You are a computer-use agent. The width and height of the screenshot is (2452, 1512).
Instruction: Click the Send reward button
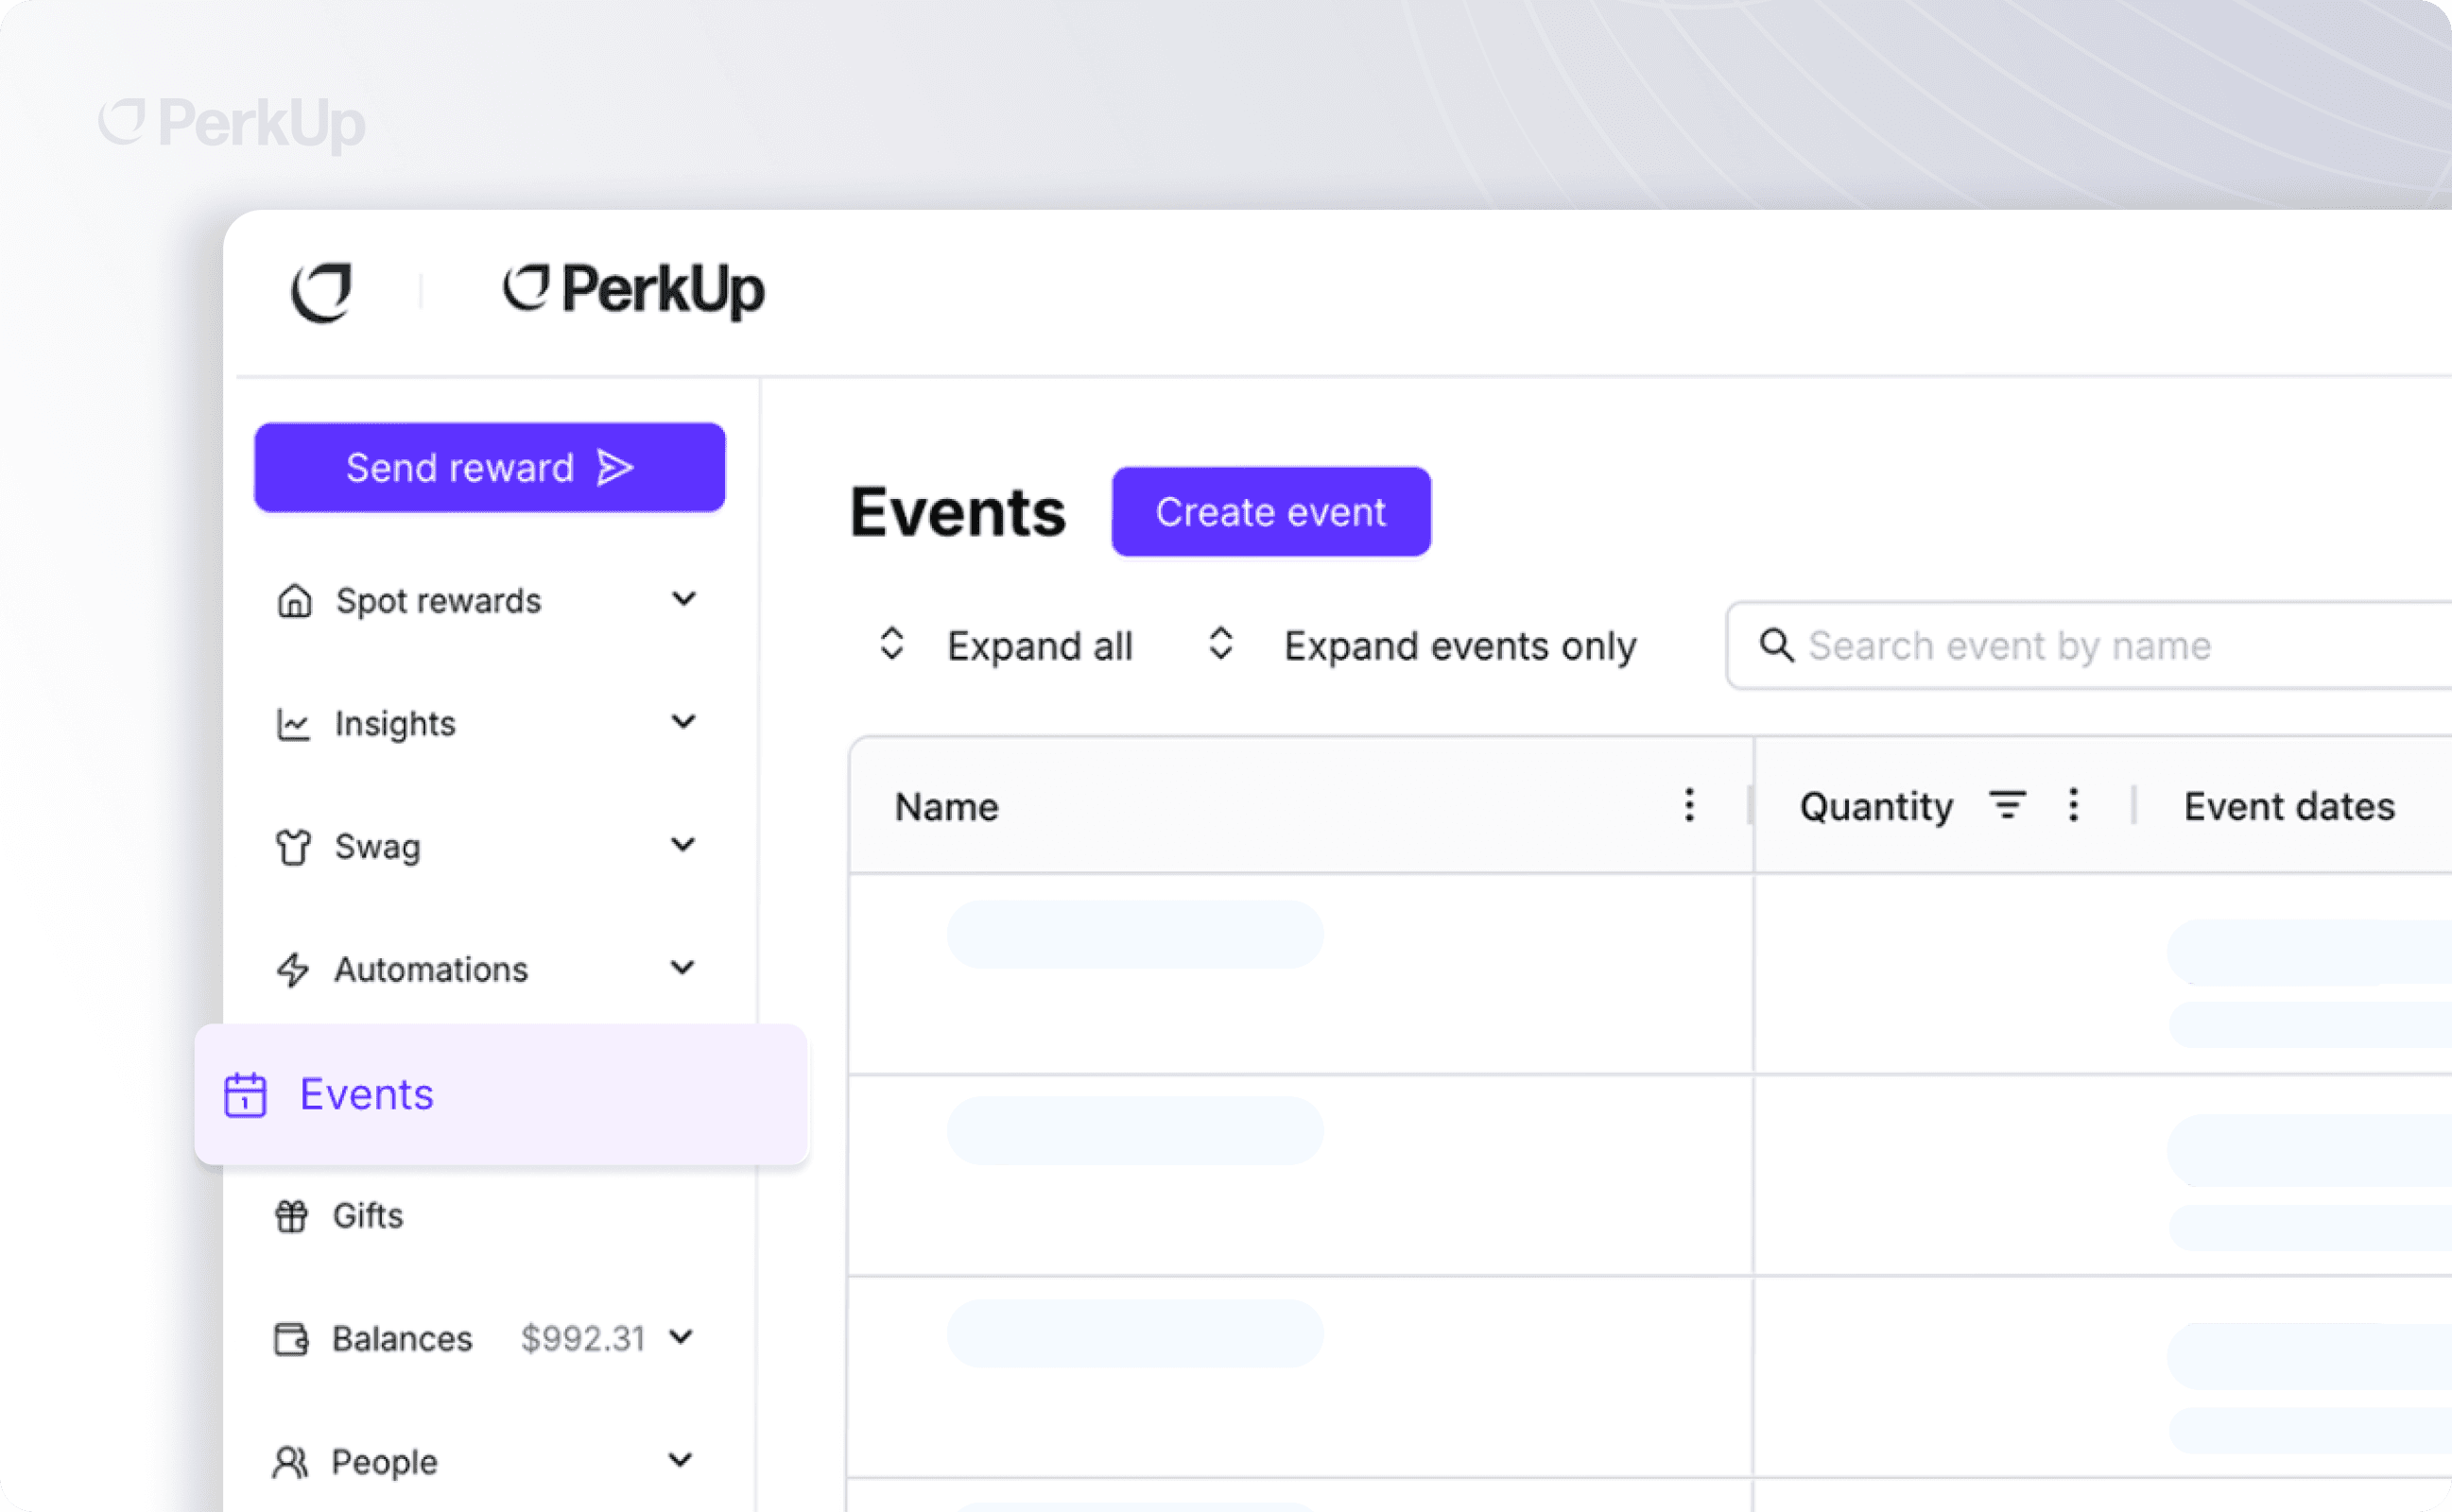point(489,468)
